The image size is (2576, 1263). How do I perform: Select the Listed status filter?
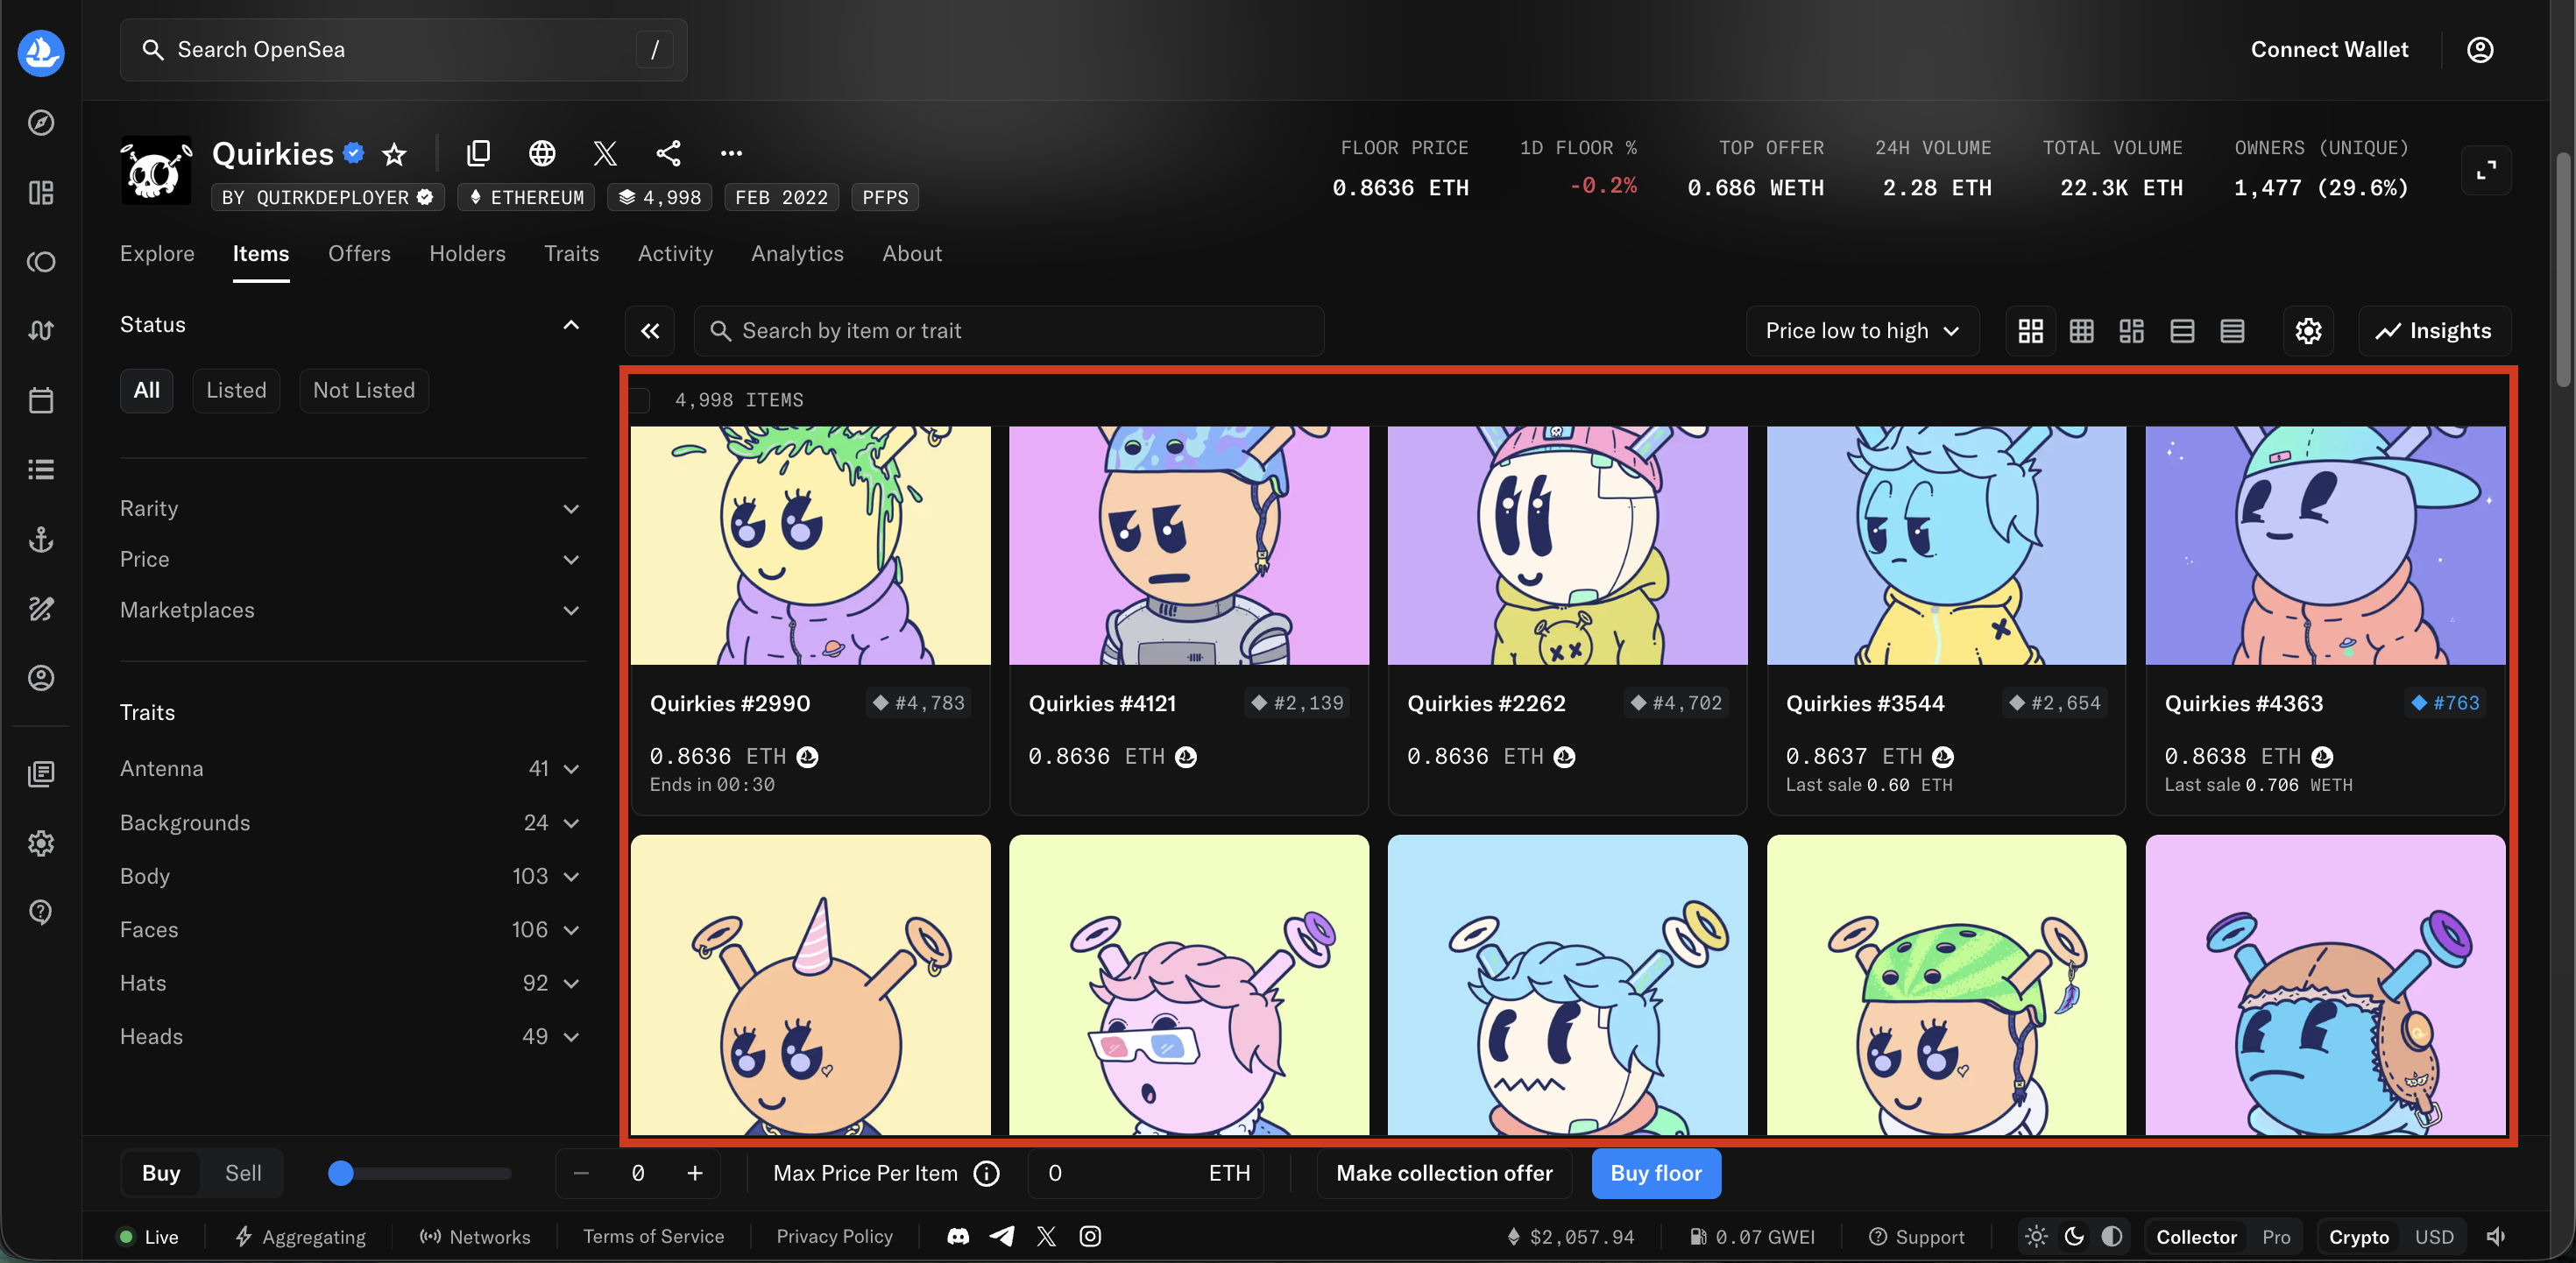point(236,390)
